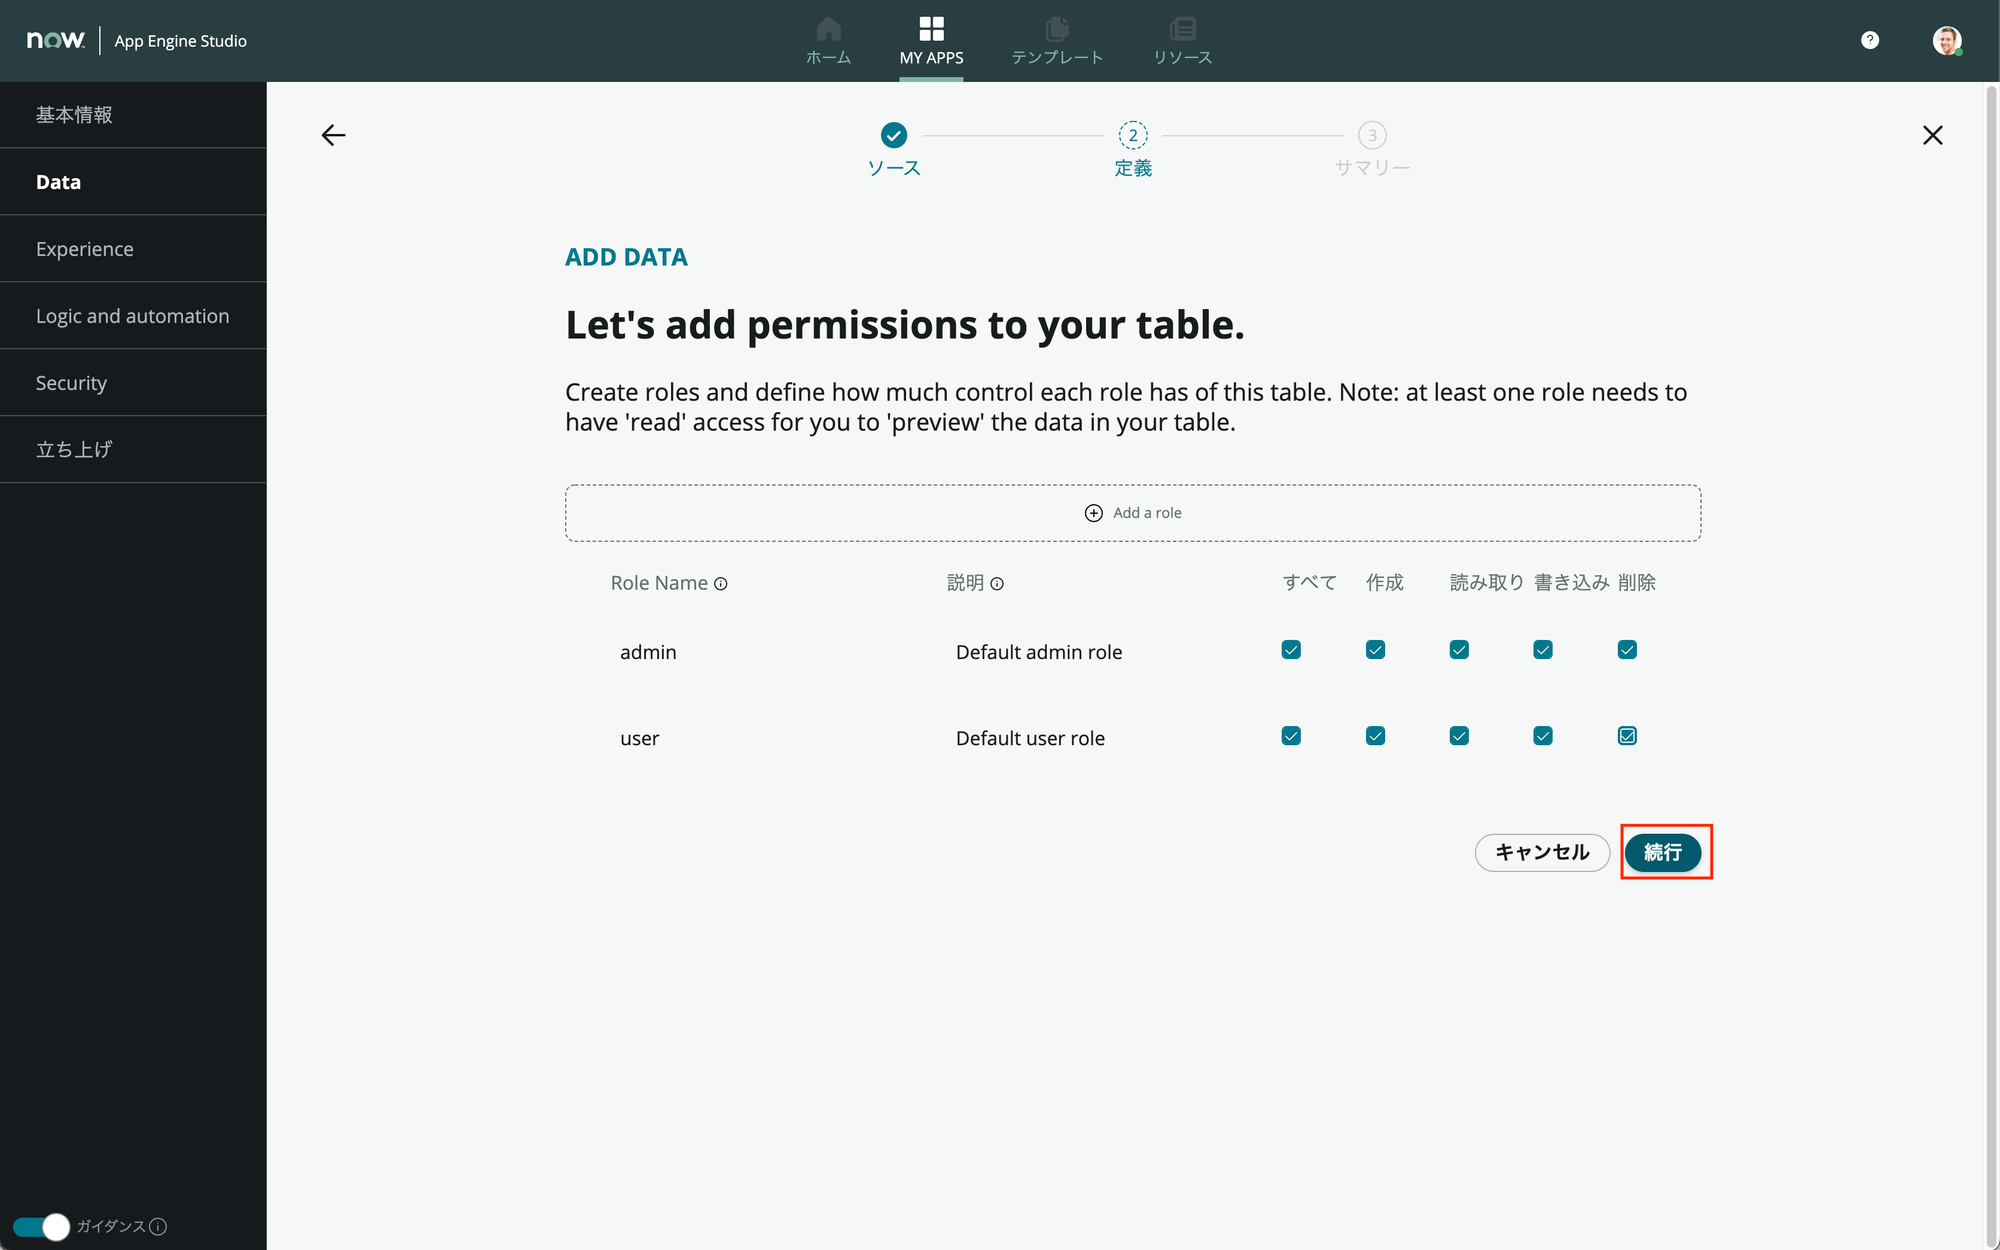Click the App Engine Studio title

pos(180,41)
